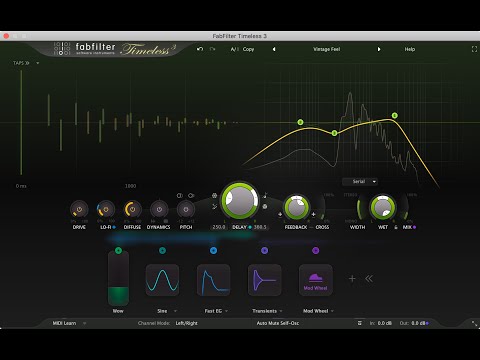Open the Transients source dropdown arrow
Screen dimensions: 480x360
(281, 311)
